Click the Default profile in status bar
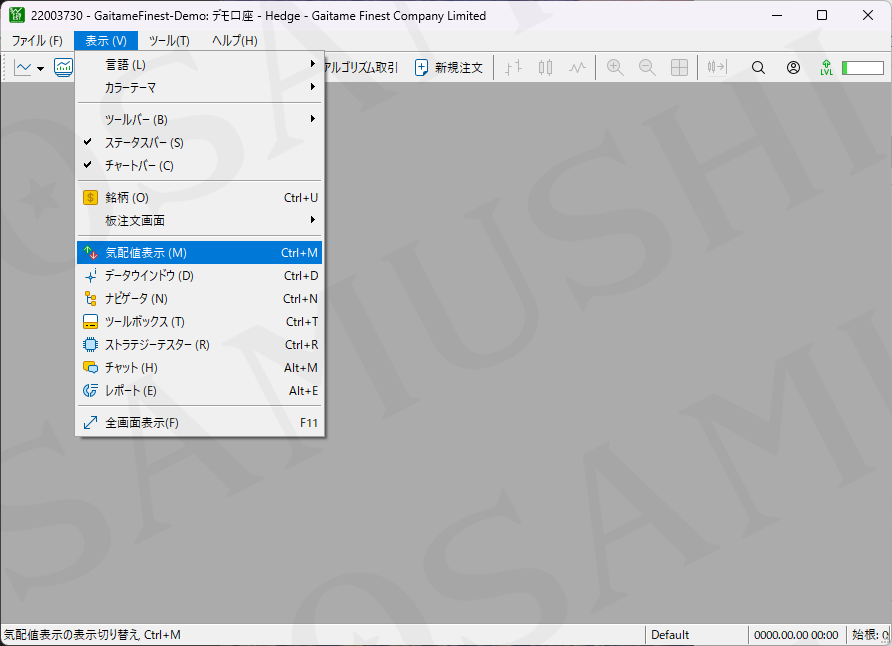The image size is (892, 646). pyautogui.click(x=670, y=635)
